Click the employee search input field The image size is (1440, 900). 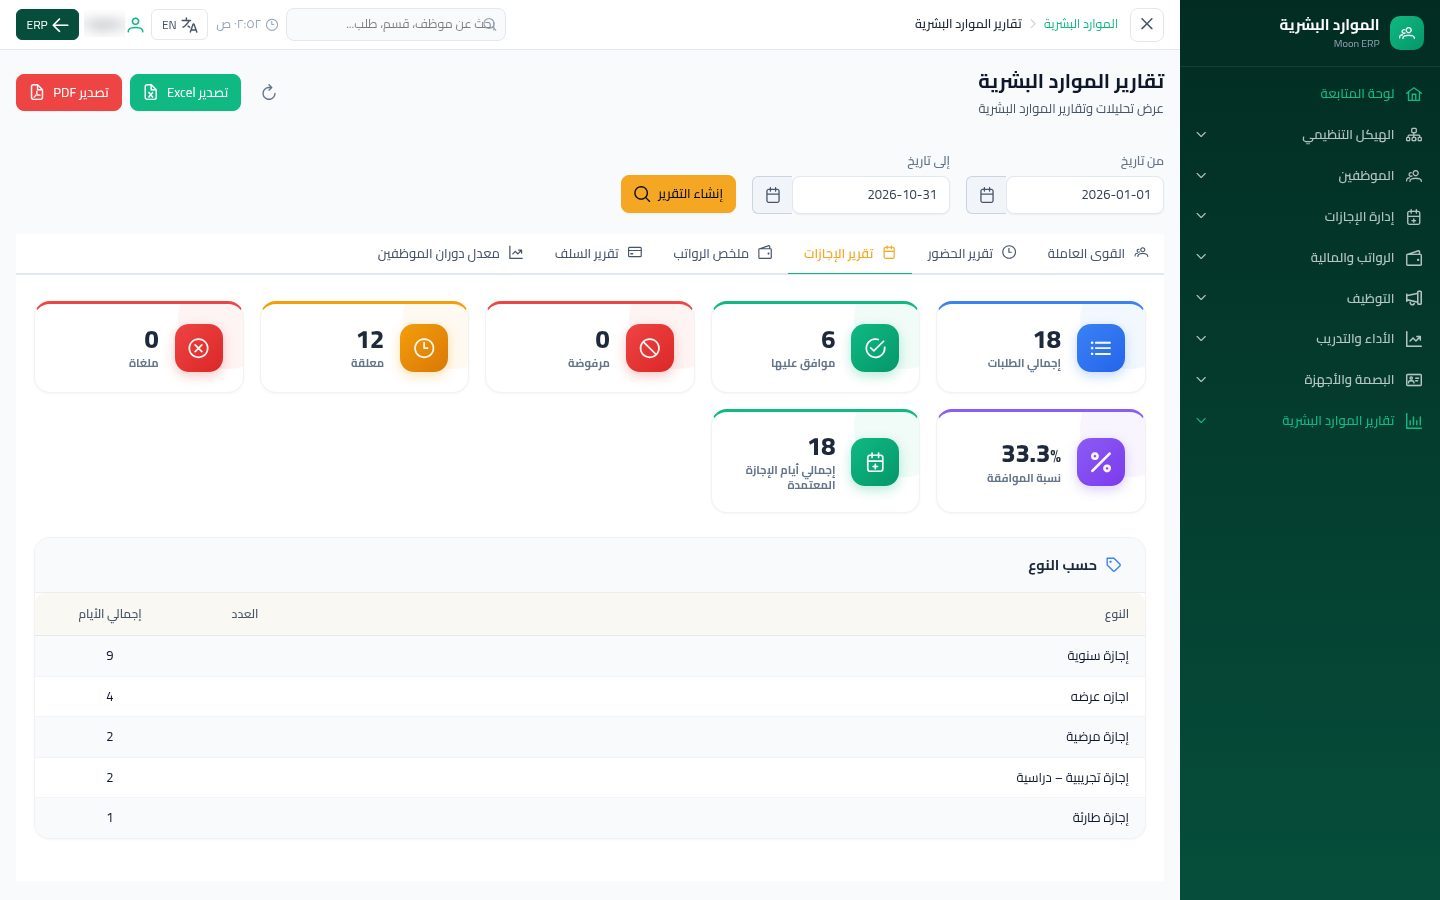click(396, 25)
